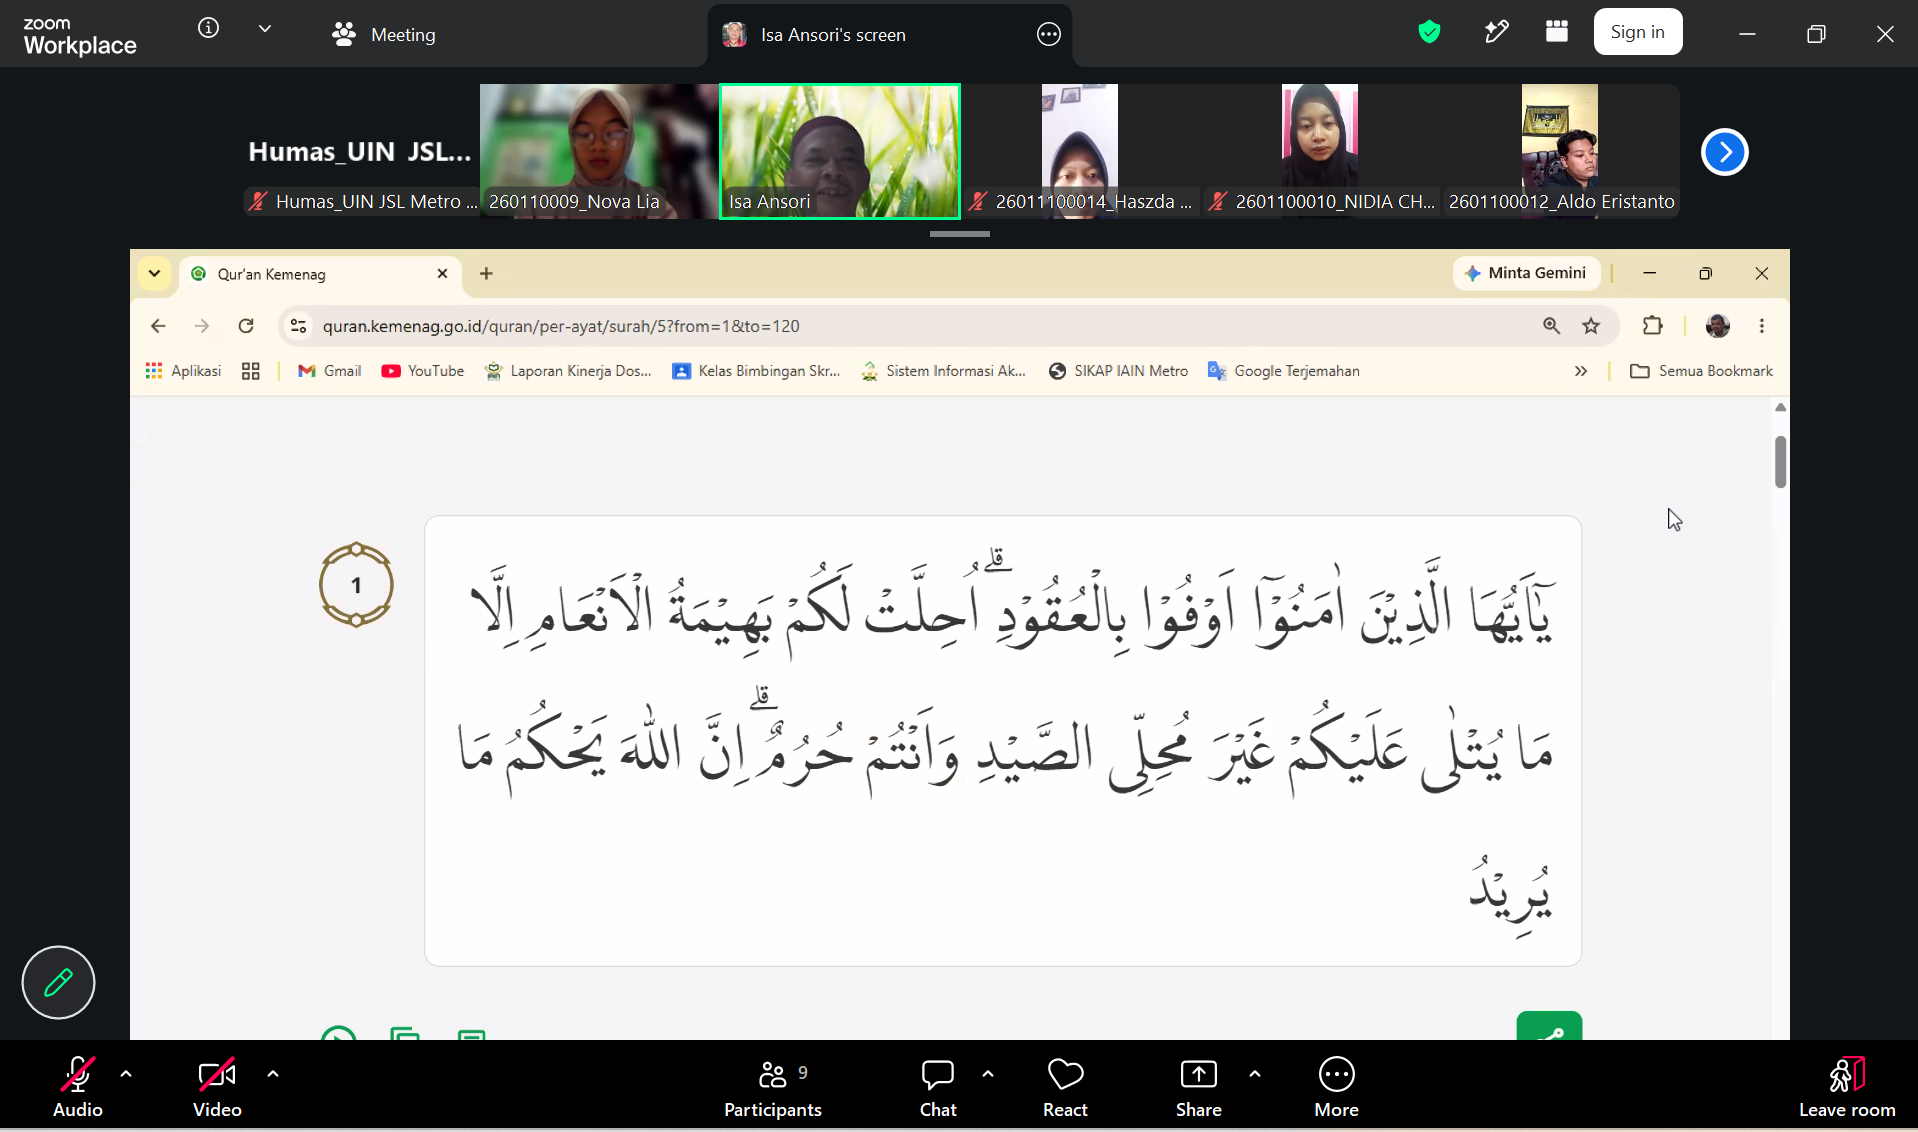Select Isa Ansori's video thumbnail

[x=840, y=151]
